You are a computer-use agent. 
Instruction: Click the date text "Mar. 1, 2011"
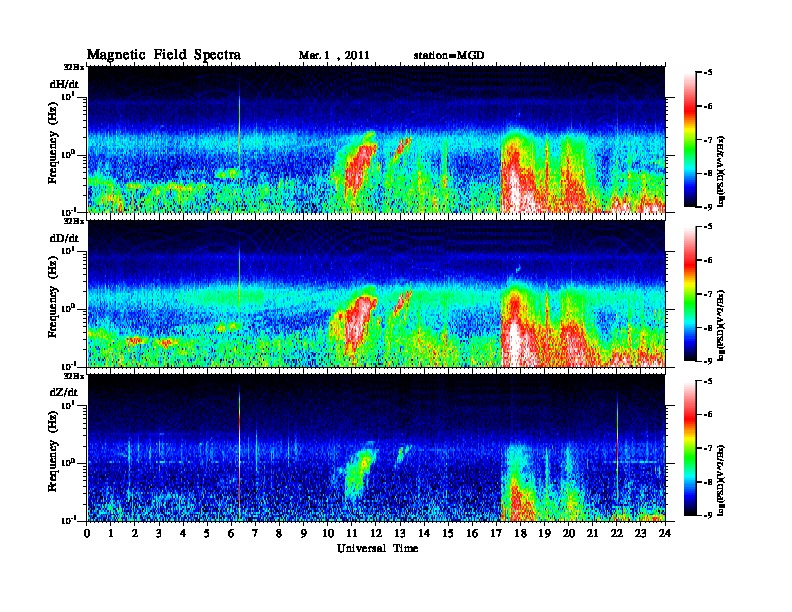click(334, 56)
